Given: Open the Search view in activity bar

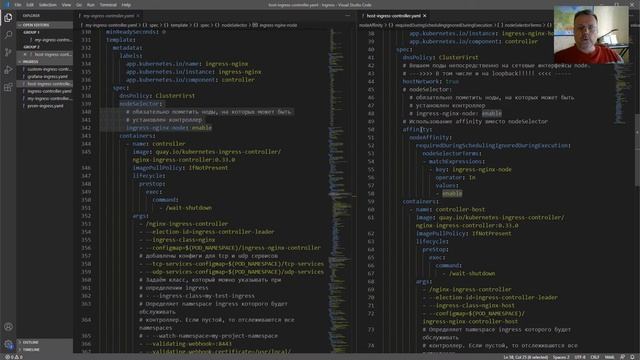Looking at the screenshot, I should pos(8,35).
